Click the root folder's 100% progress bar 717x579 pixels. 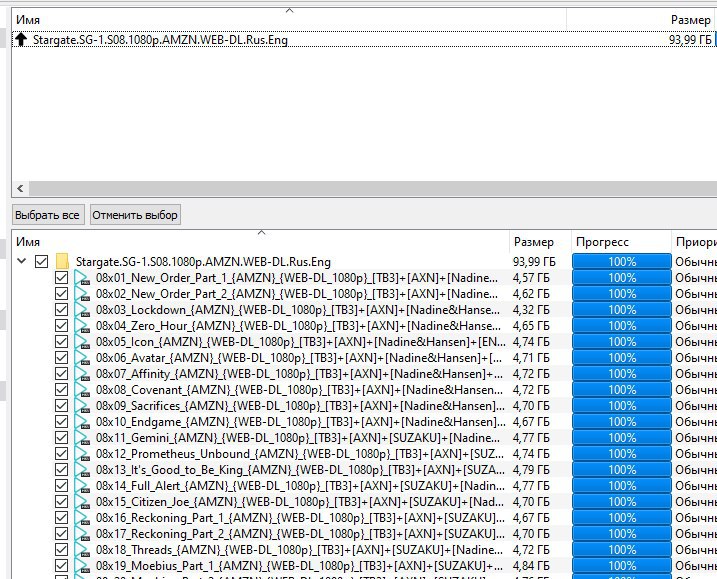coord(622,262)
